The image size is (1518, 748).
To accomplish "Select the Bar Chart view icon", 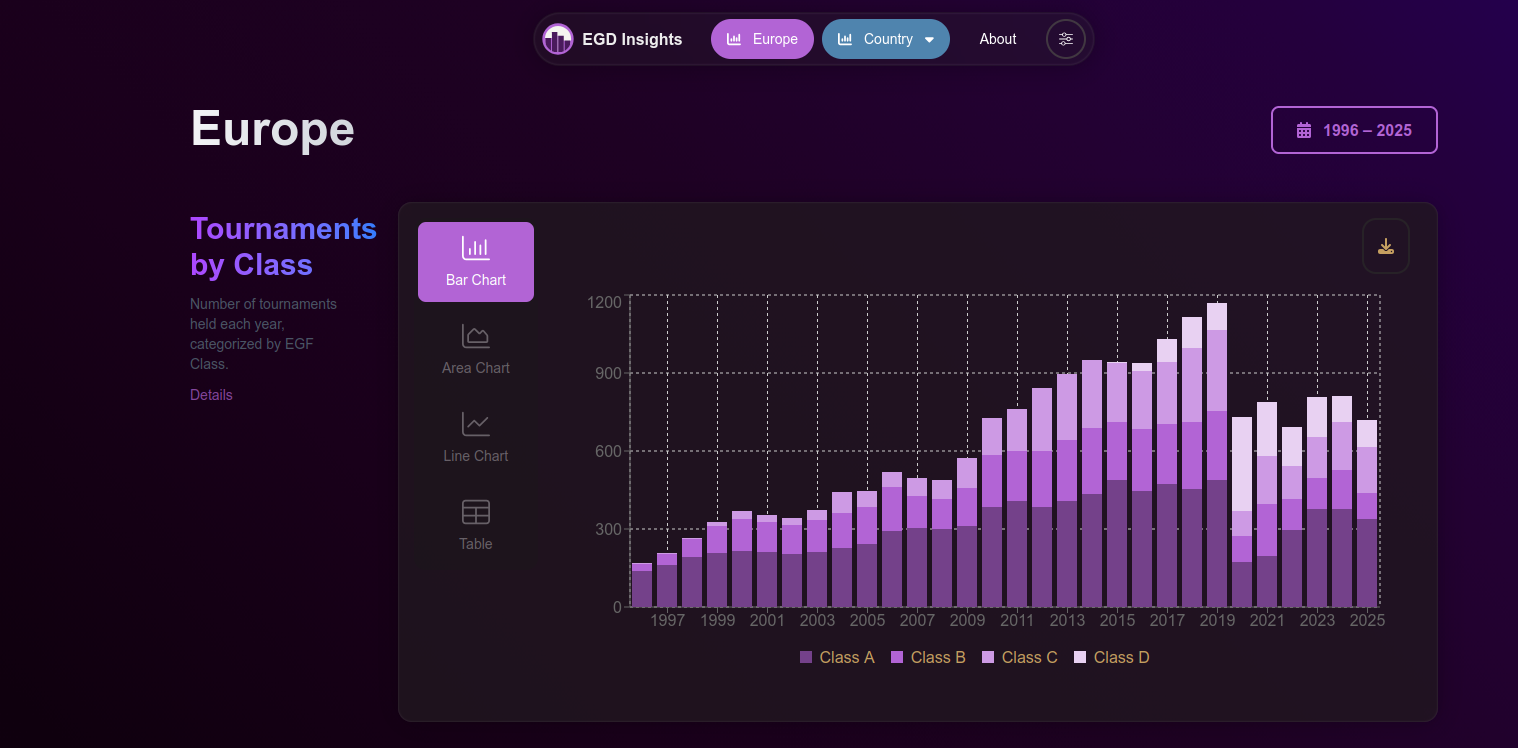I will pos(476,248).
